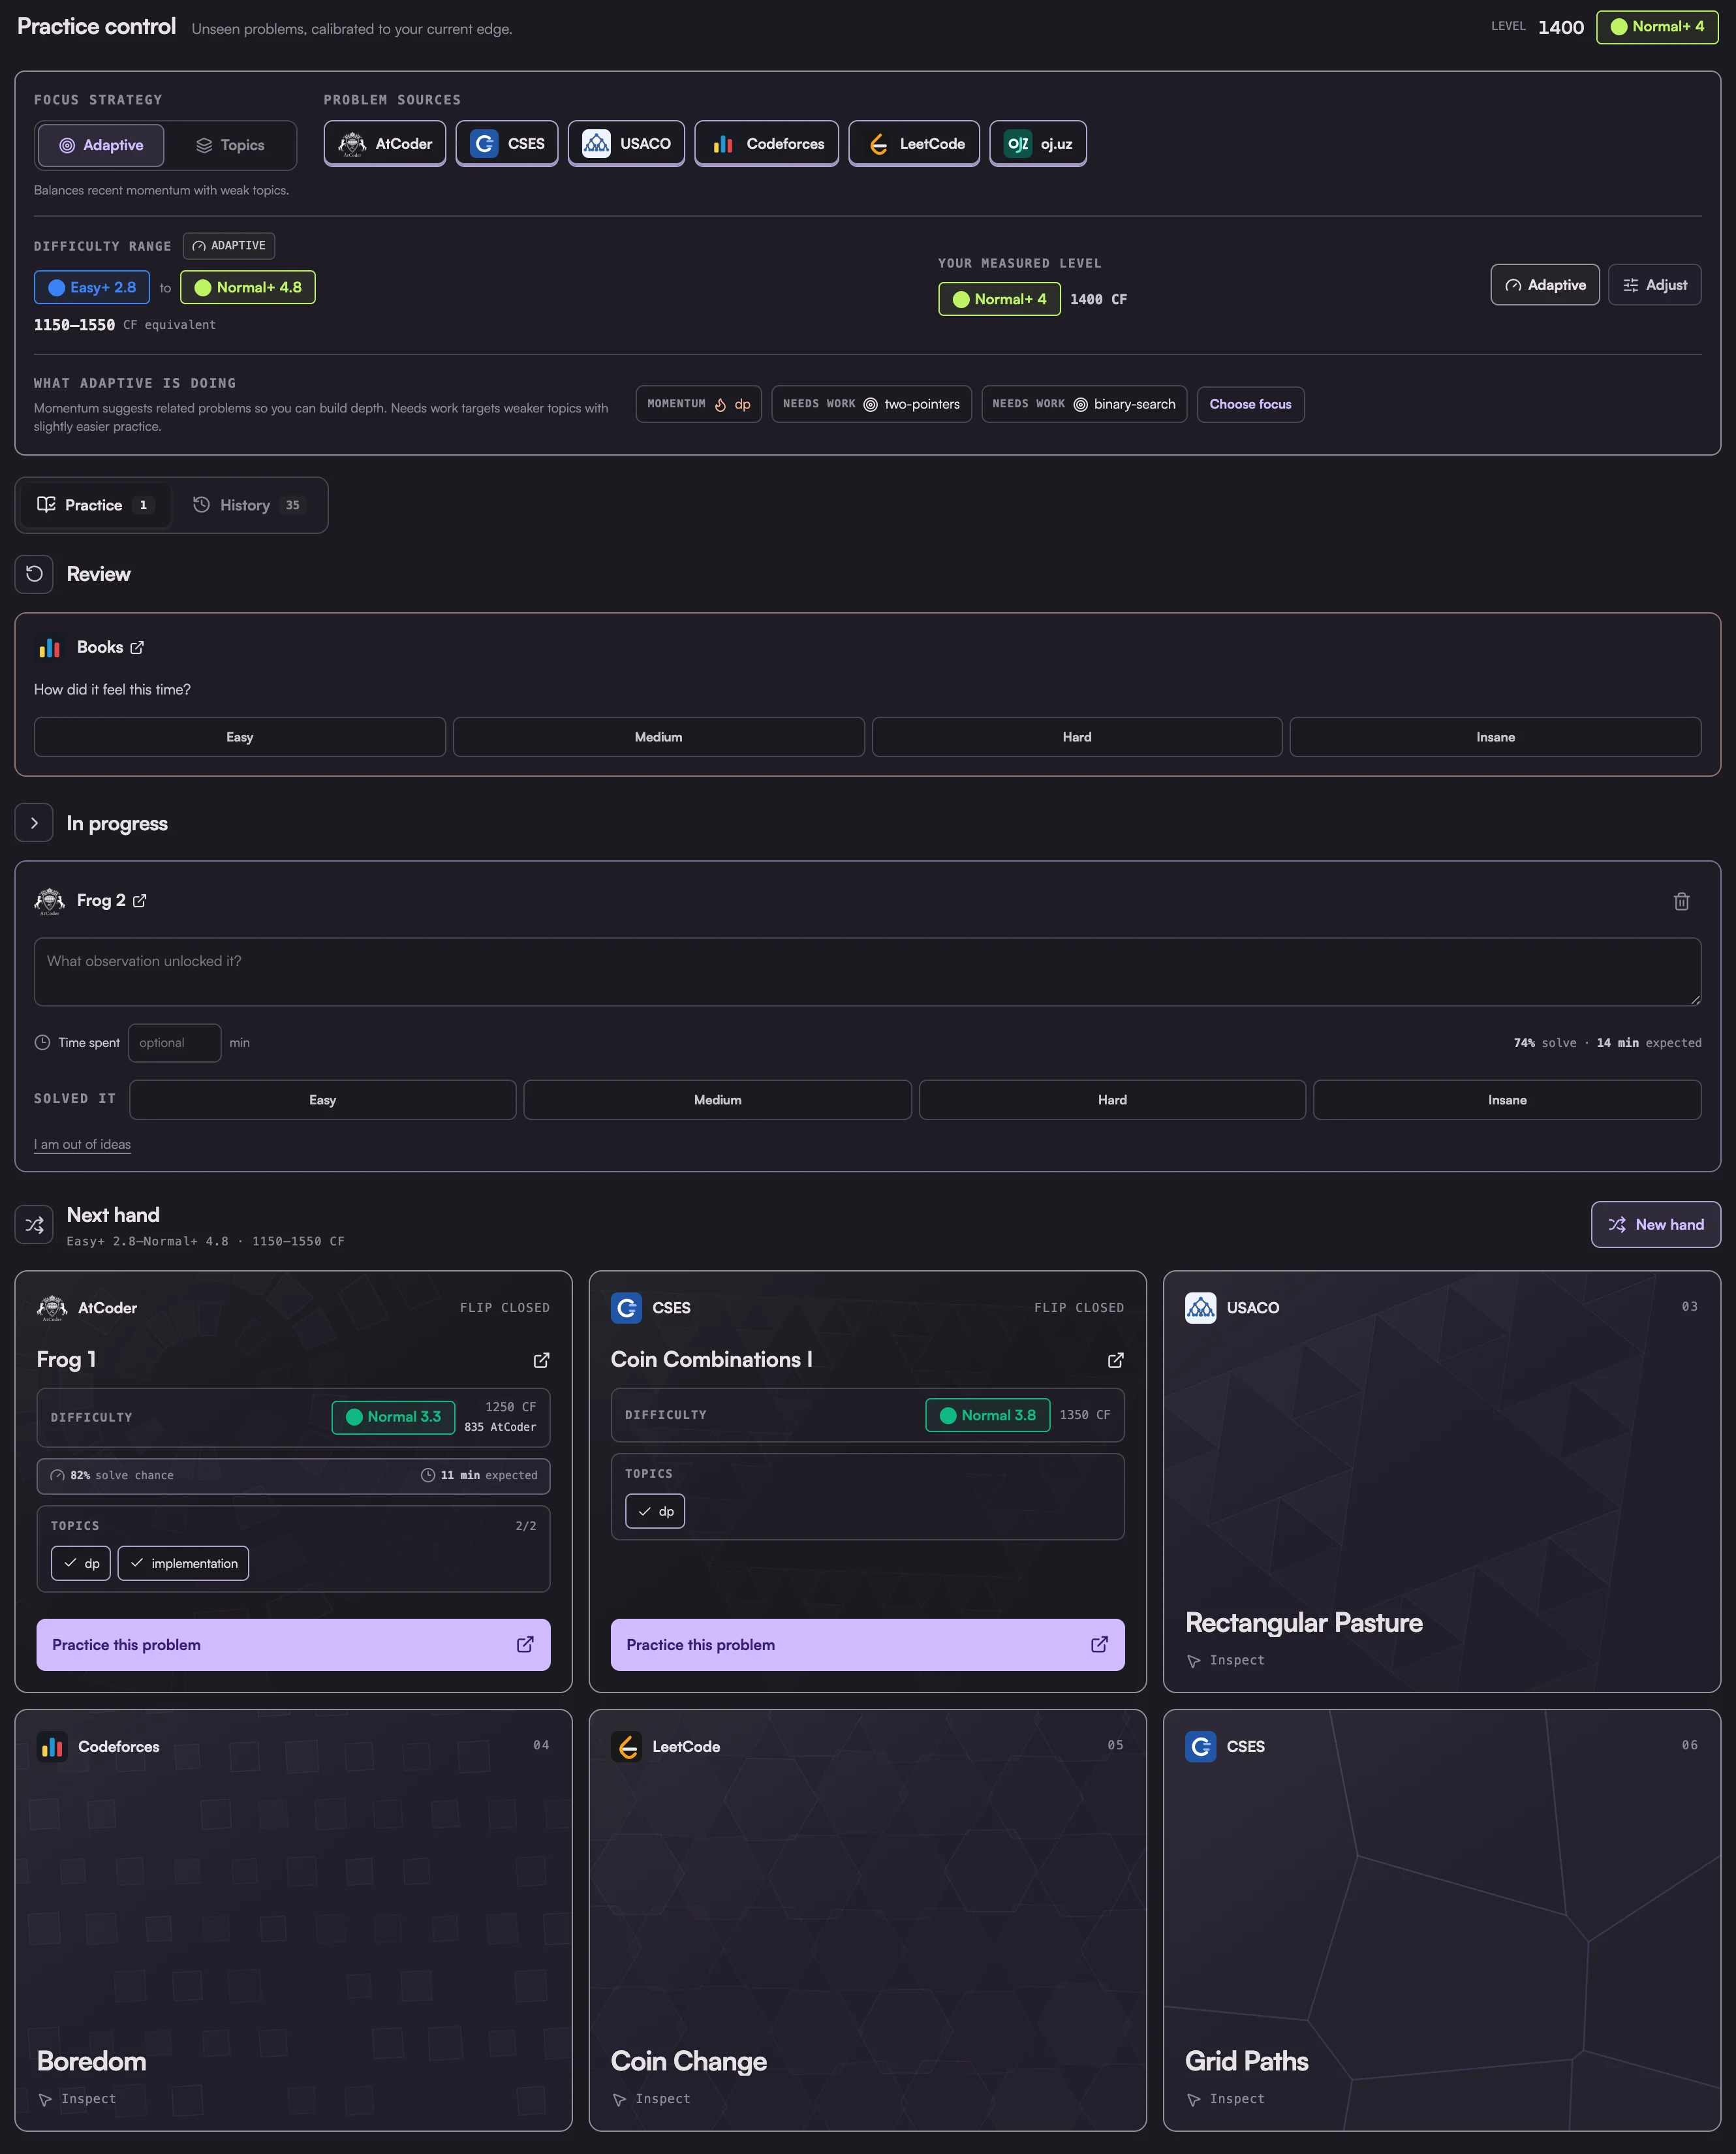Select the Topics focus strategy
Image resolution: width=1736 pixels, height=2154 pixels.
[x=230, y=145]
